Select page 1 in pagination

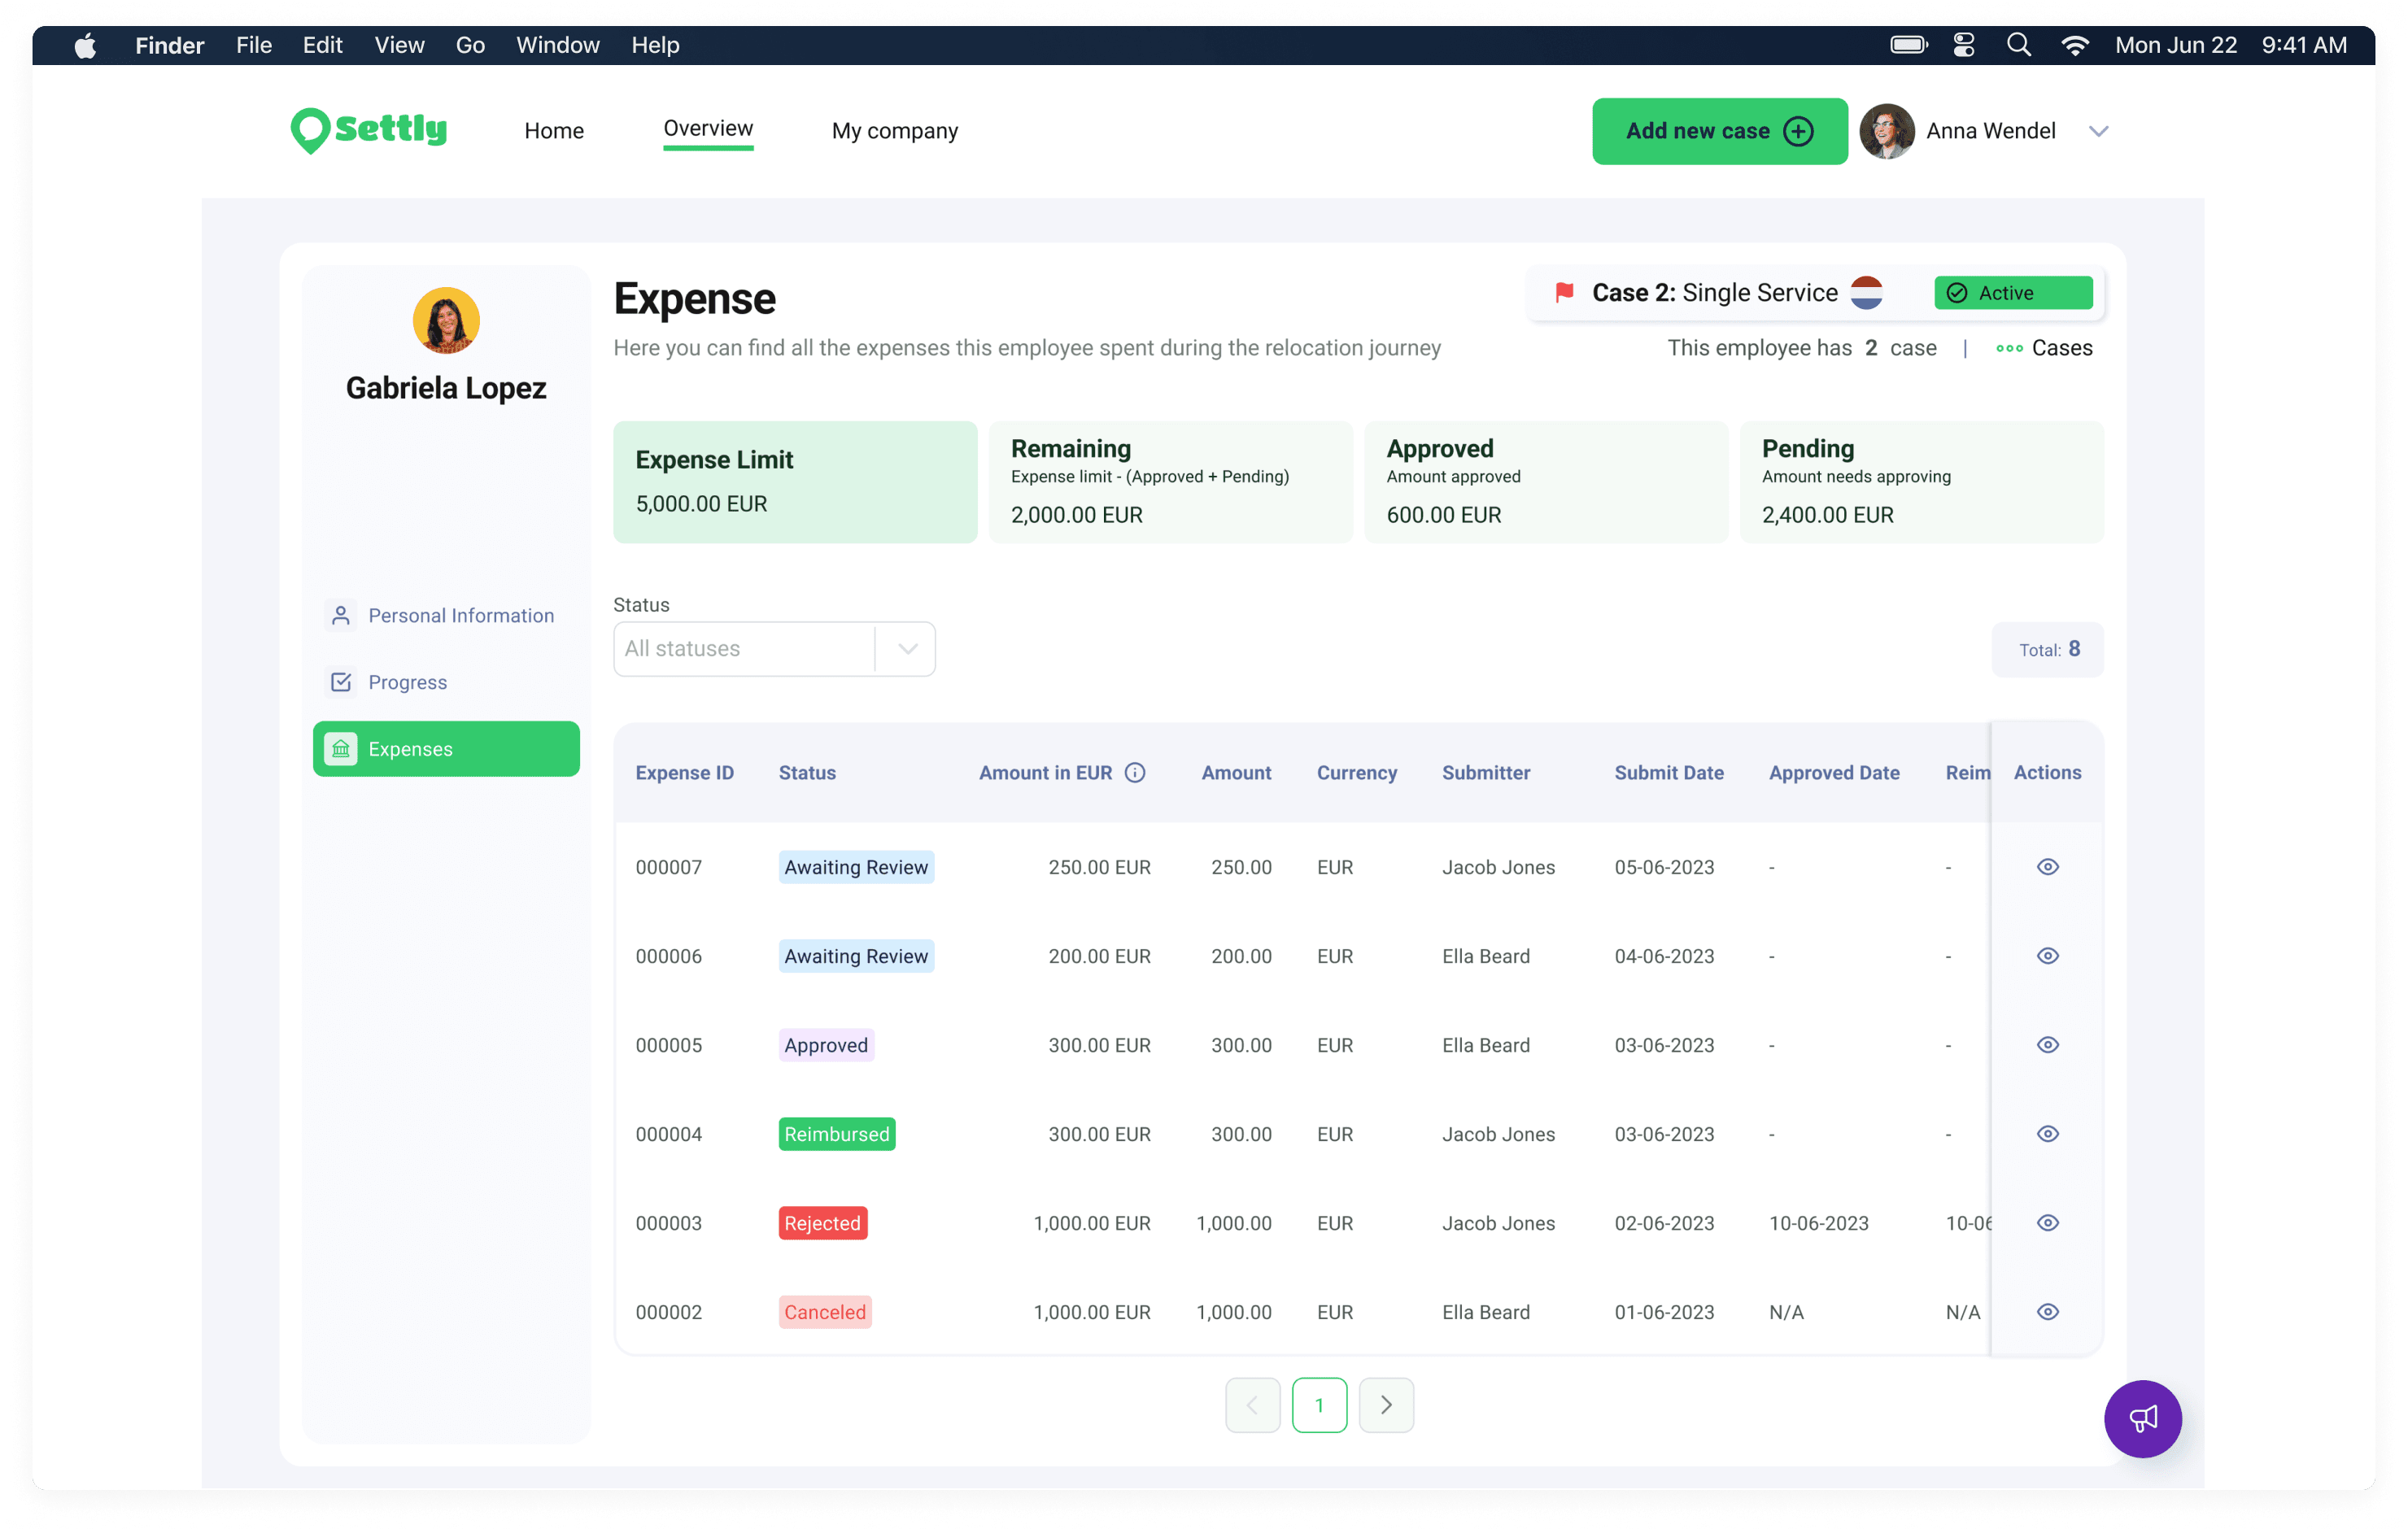click(1319, 1405)
